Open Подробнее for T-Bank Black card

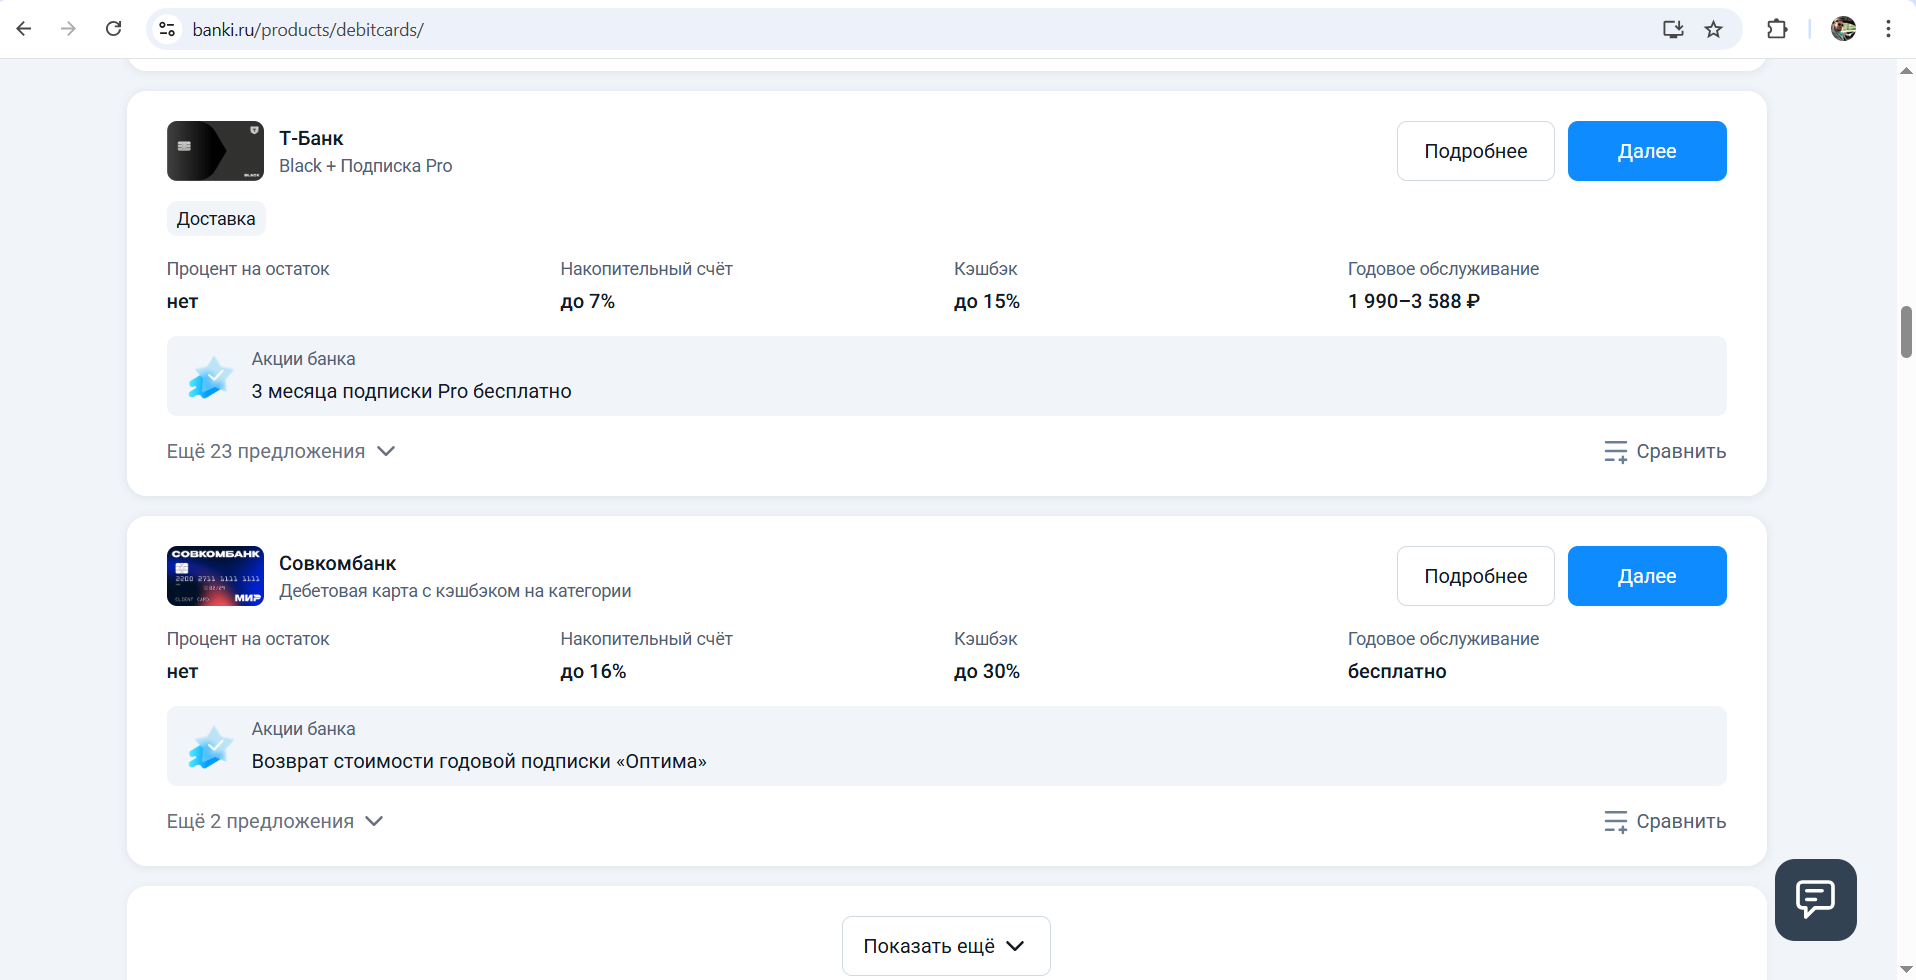click(1475, 151)
